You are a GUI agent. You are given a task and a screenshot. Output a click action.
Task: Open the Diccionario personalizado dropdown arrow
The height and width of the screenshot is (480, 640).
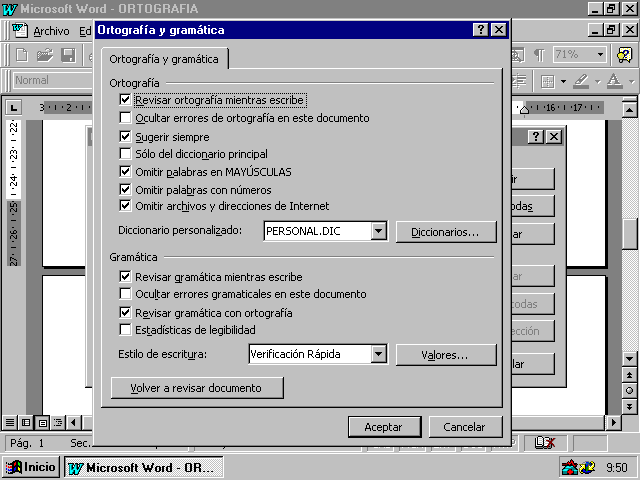click(x=378, y=231)
